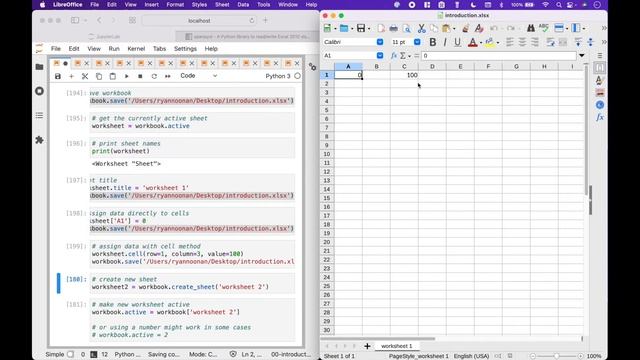Interrupt the kernel using the stop icon
Image resolution: width=640 pixels, height=360 pixels.
[140, 76]
